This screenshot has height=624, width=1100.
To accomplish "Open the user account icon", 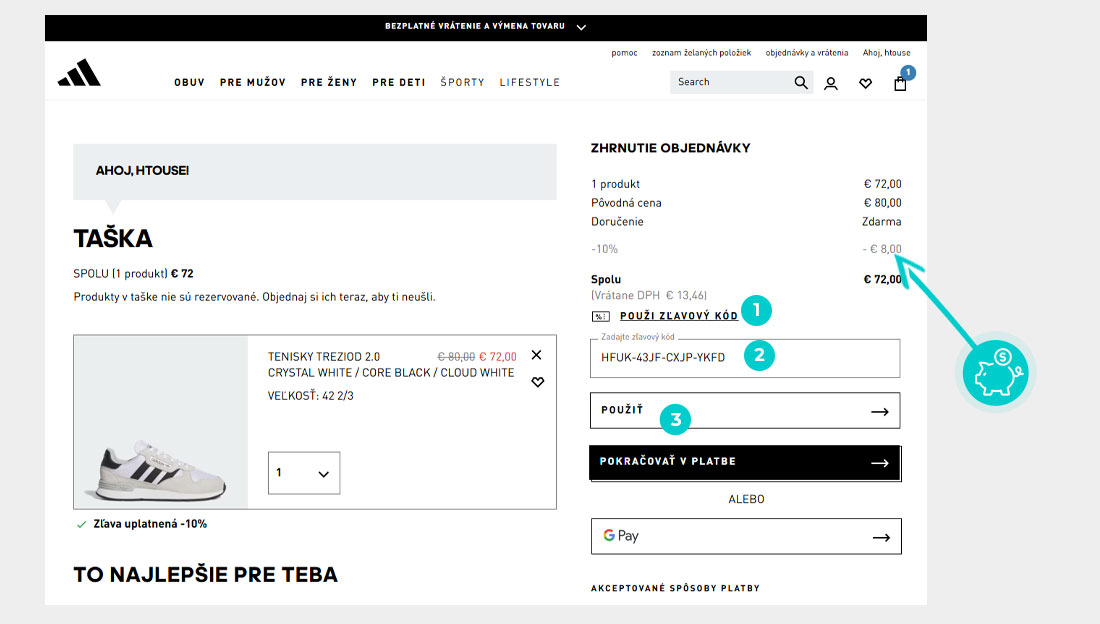I will (x=831, y=84).
